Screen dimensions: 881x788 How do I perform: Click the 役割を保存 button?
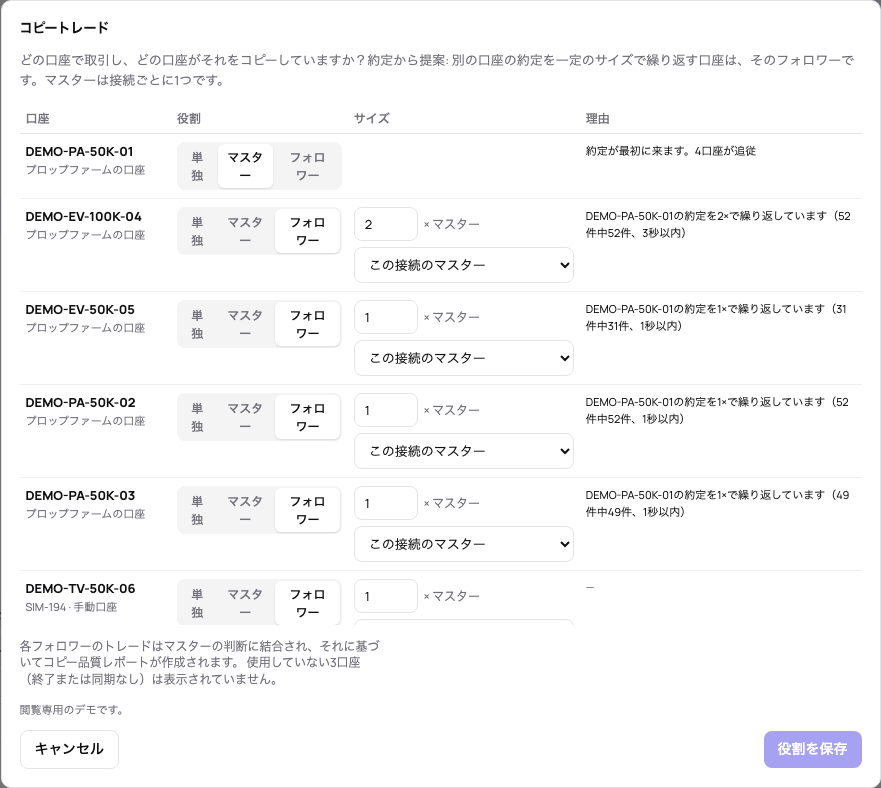coord(812,749)
